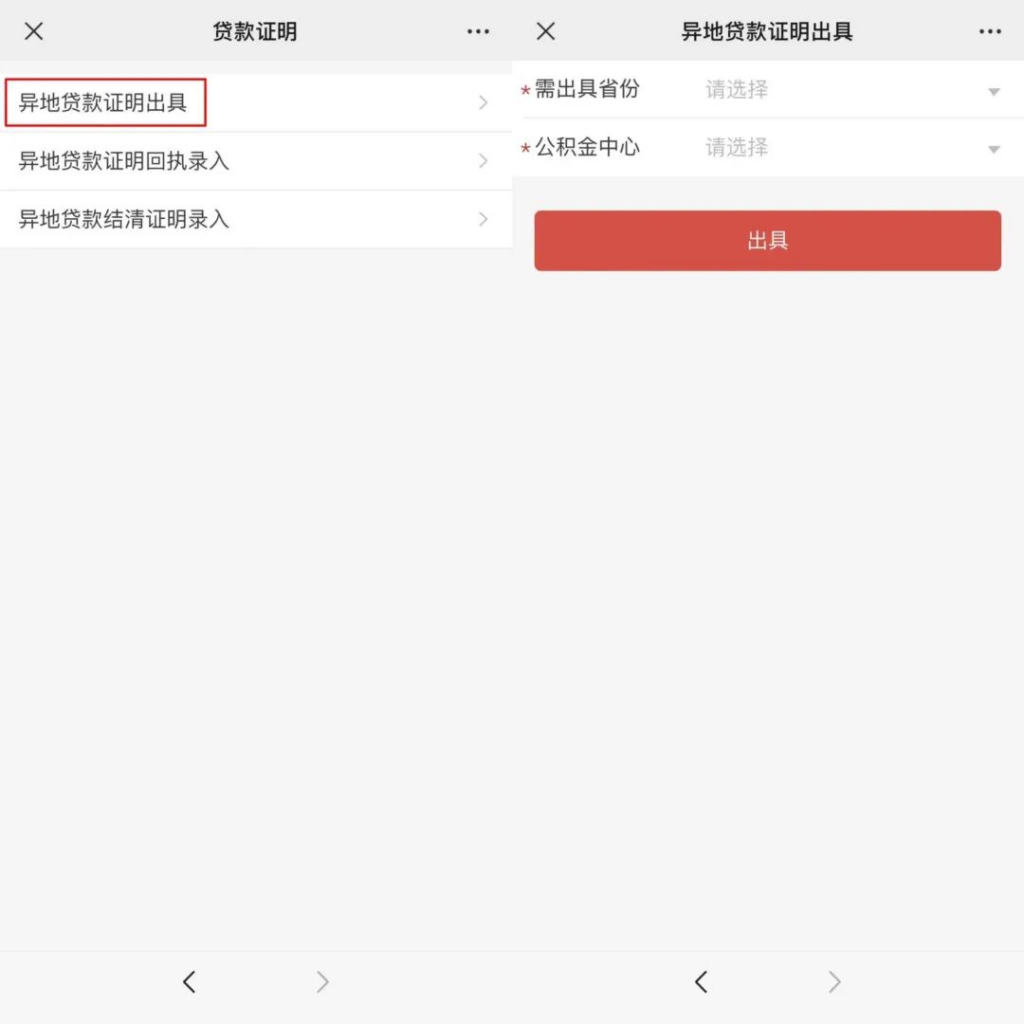Tap chevron on 异地贷款证明出具 row
Viewport: 1024px width, 1024px height.
483,103
